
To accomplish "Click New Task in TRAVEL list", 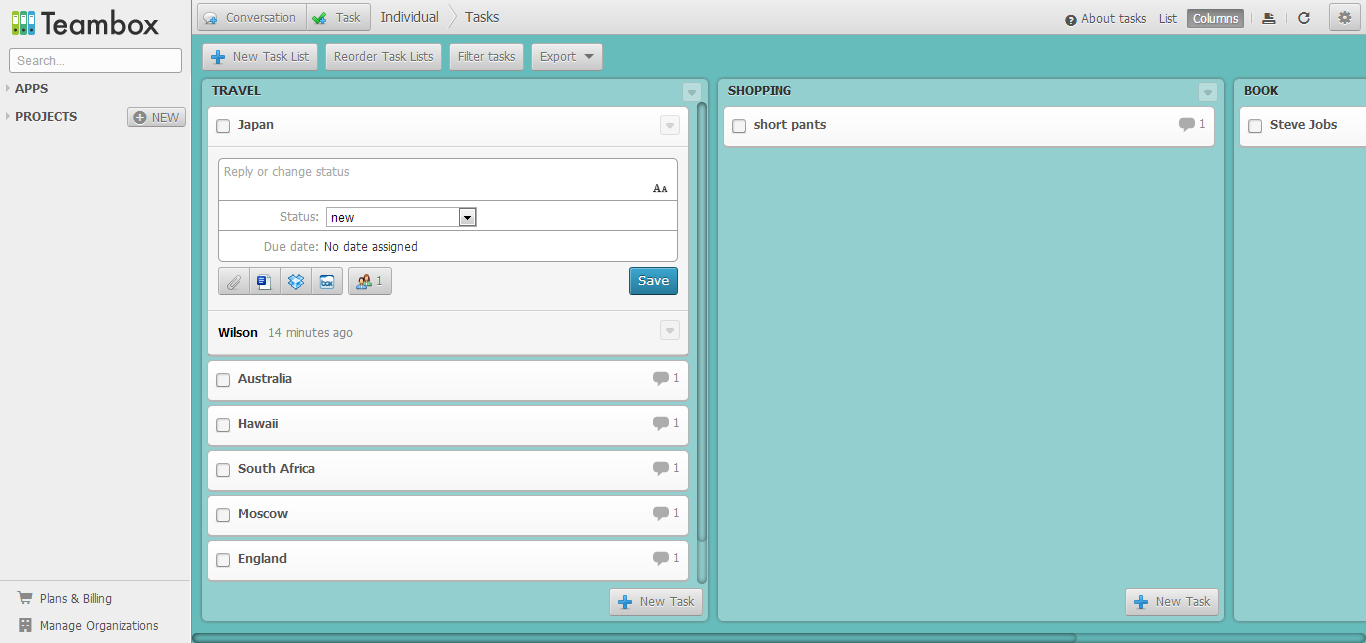I will [x=656, y=602].
